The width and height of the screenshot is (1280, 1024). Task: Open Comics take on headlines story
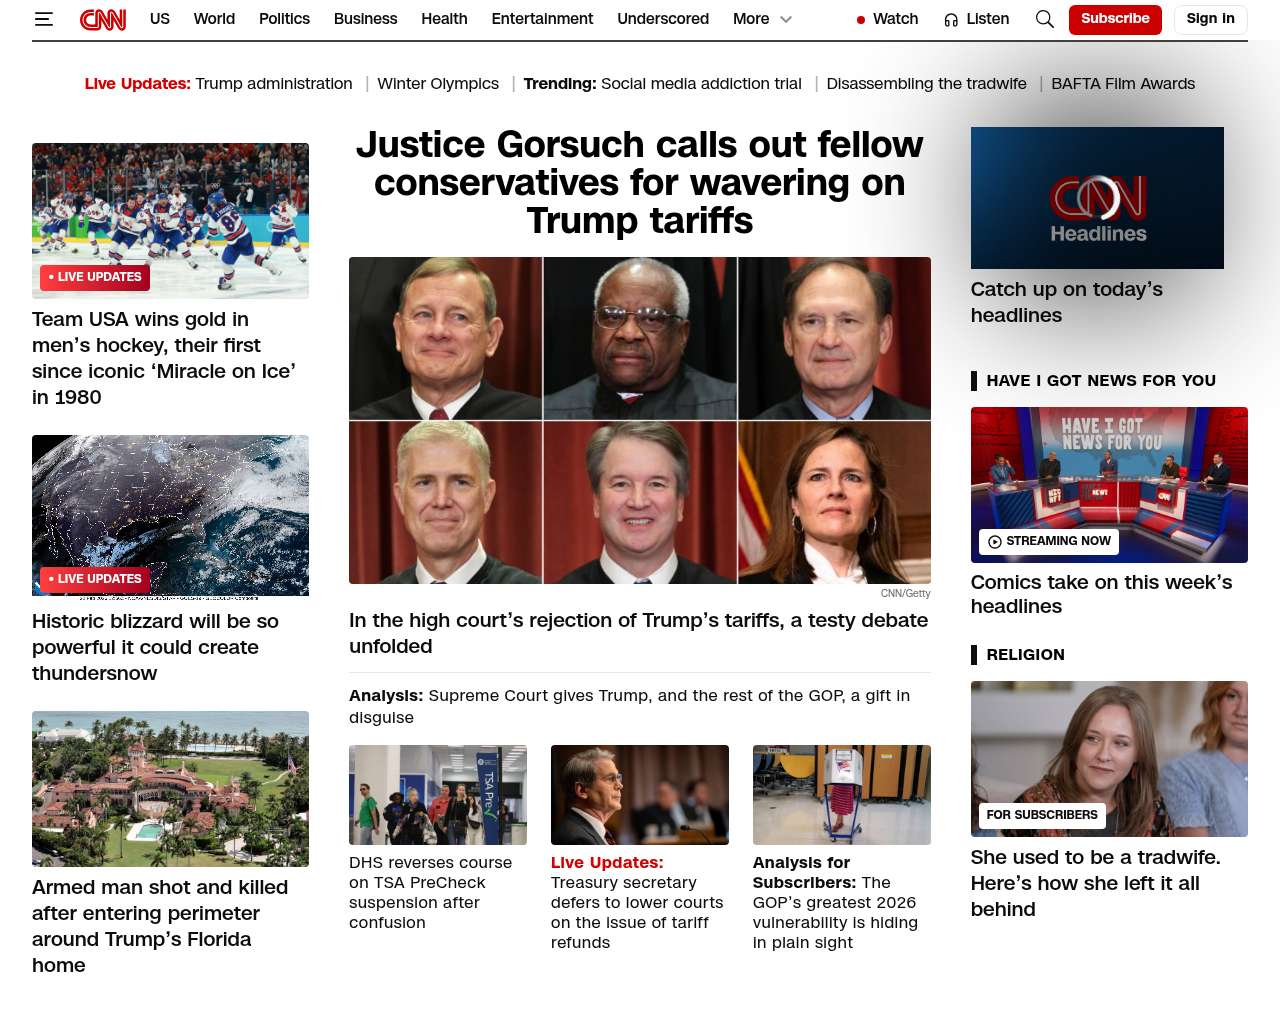(x=1101, y=594)
